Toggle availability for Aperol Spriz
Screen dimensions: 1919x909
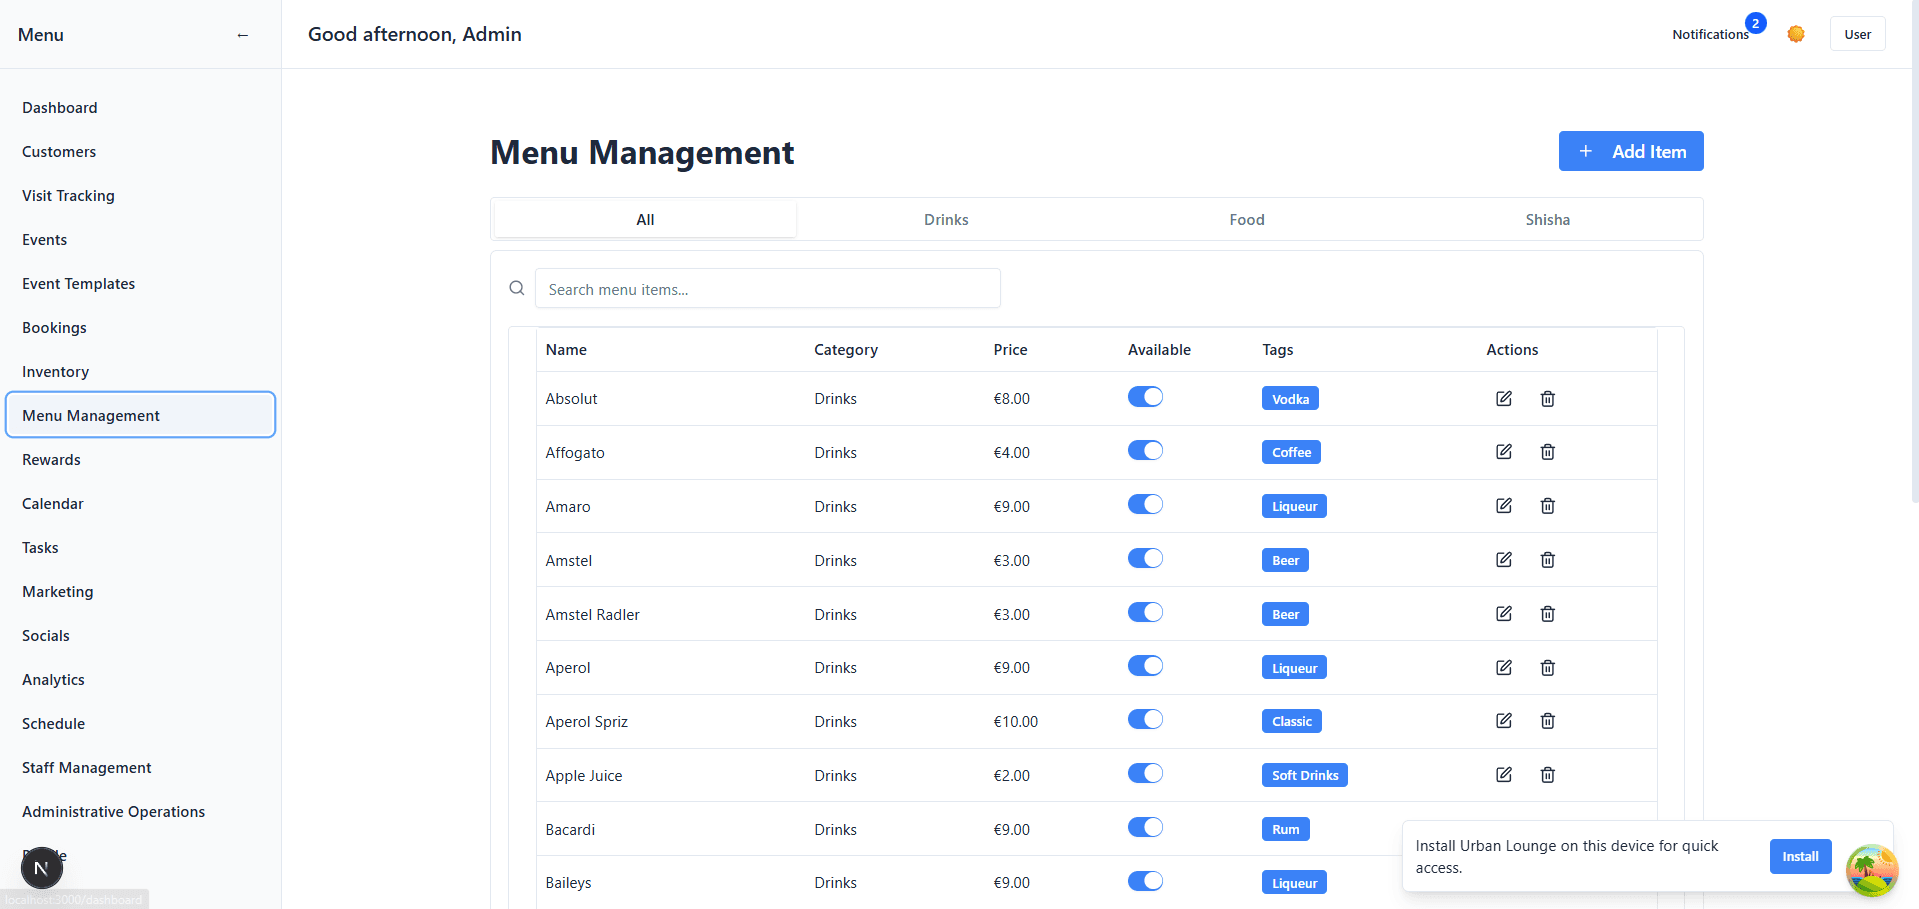tap(1145, 720)
